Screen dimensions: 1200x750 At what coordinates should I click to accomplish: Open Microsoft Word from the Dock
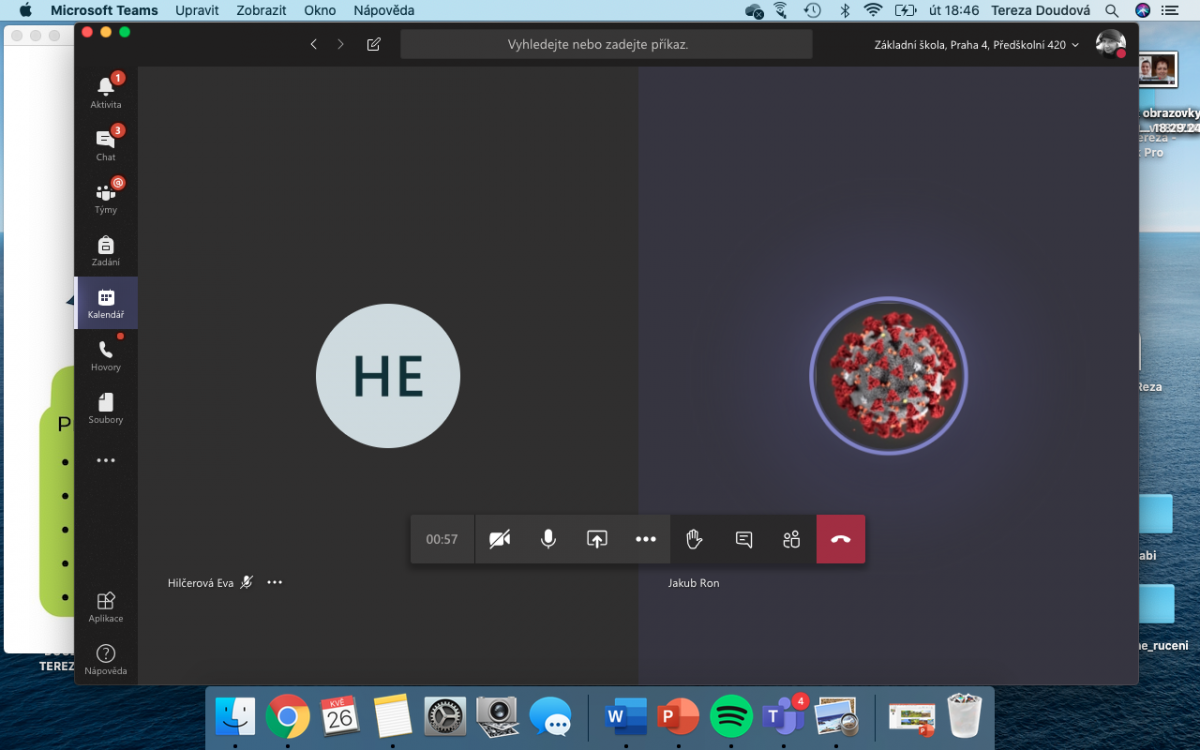coord(627,716)
